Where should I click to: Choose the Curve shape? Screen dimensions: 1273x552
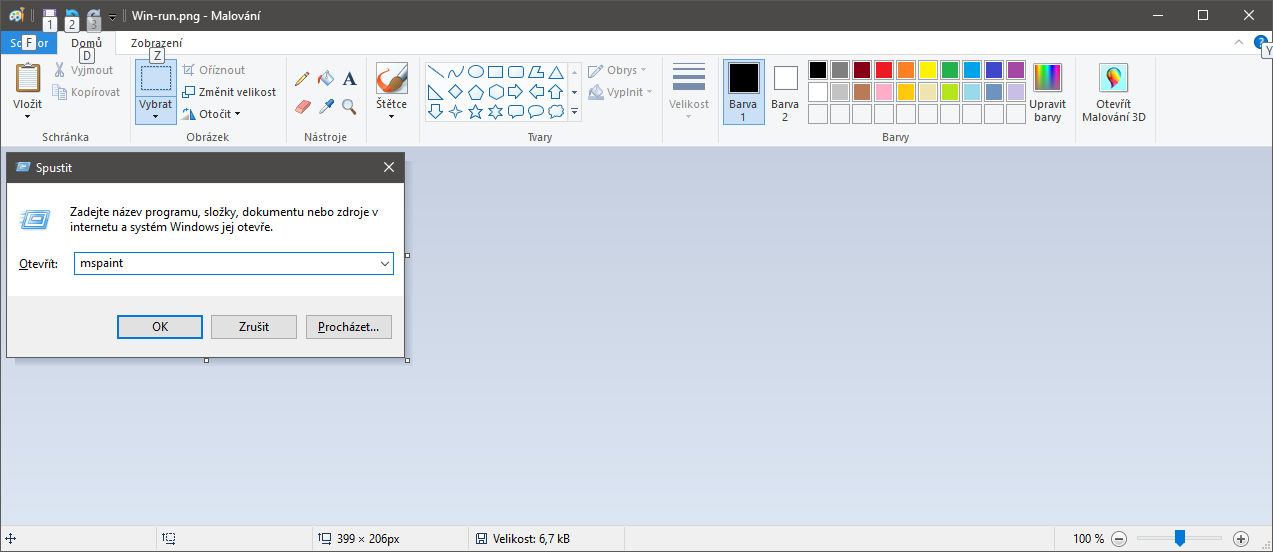pos(456,72)
